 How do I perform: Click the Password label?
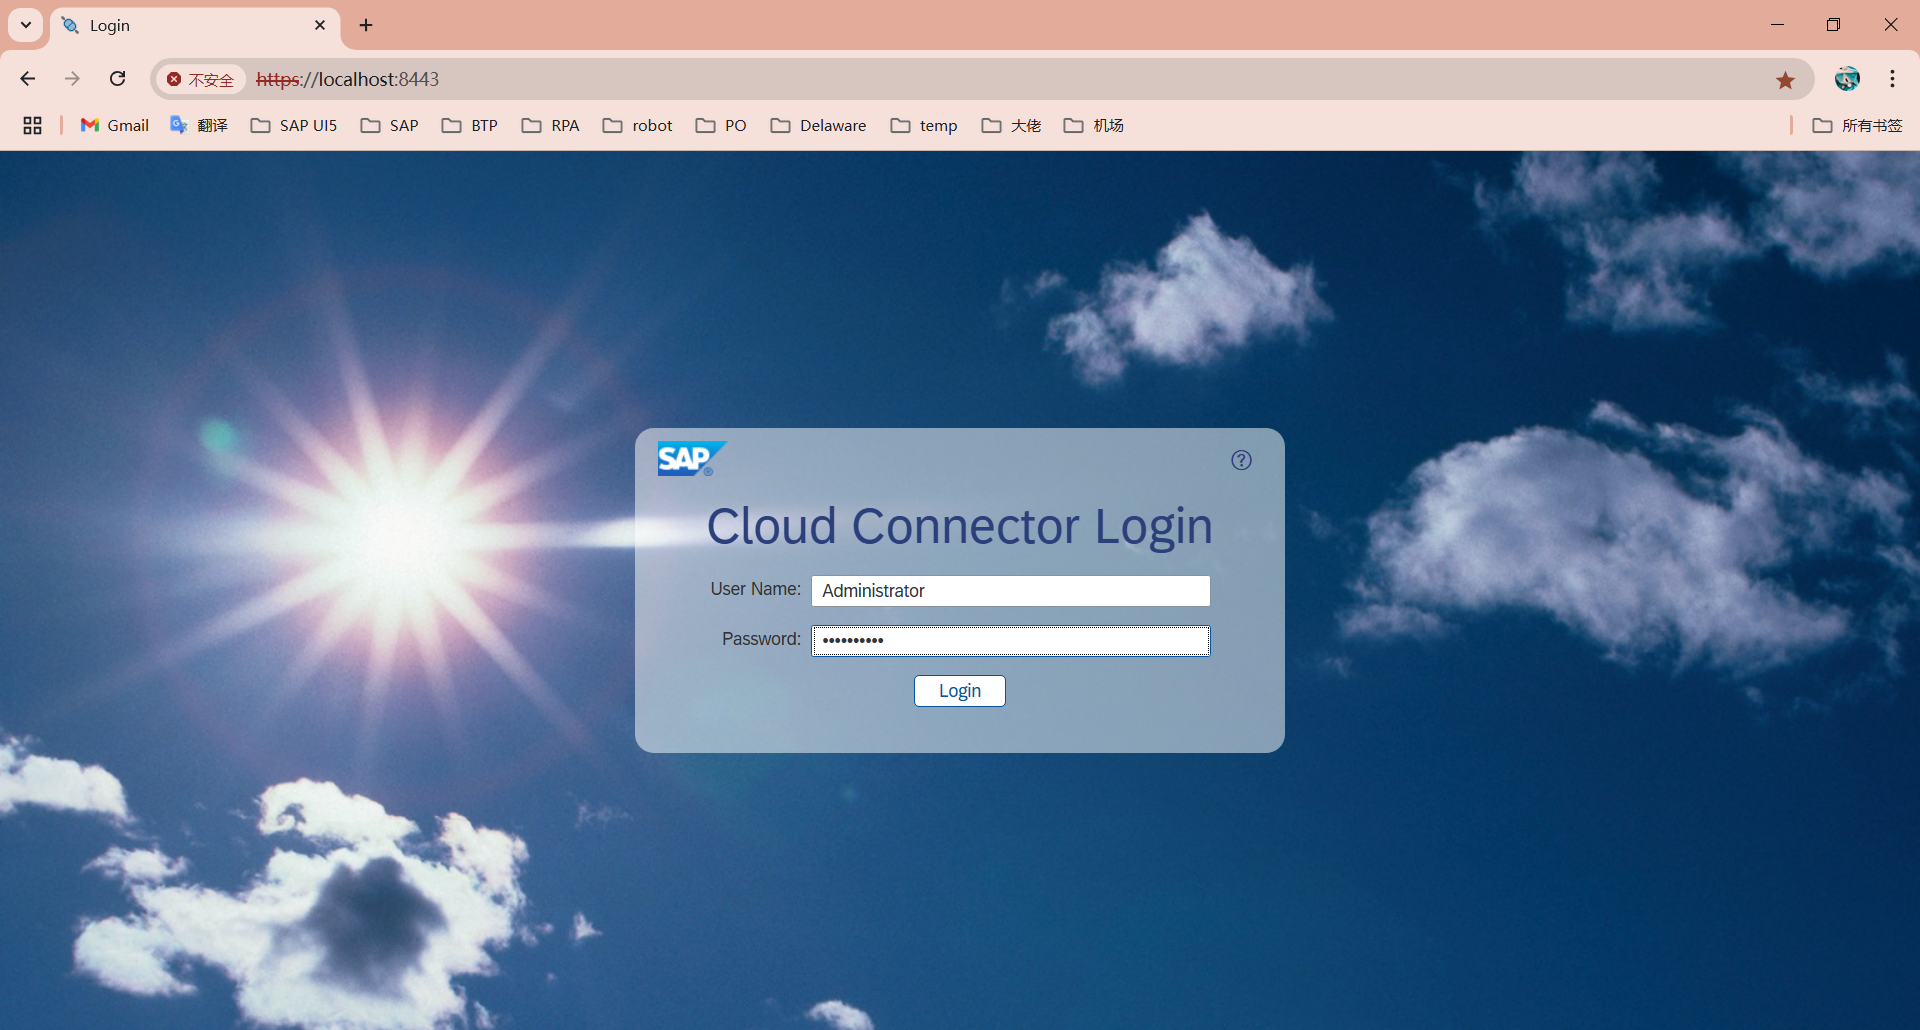tap(761, 639)
